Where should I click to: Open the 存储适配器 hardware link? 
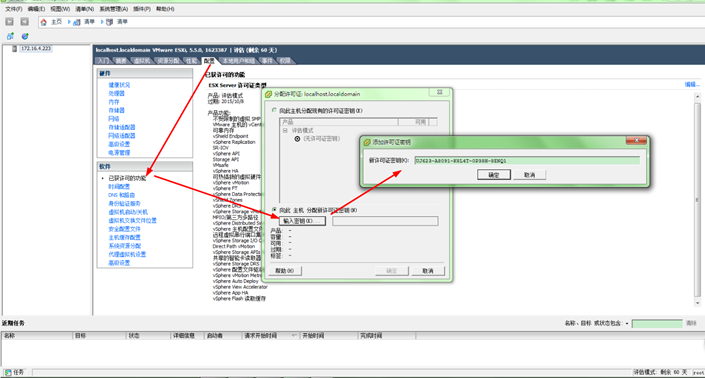121,128
